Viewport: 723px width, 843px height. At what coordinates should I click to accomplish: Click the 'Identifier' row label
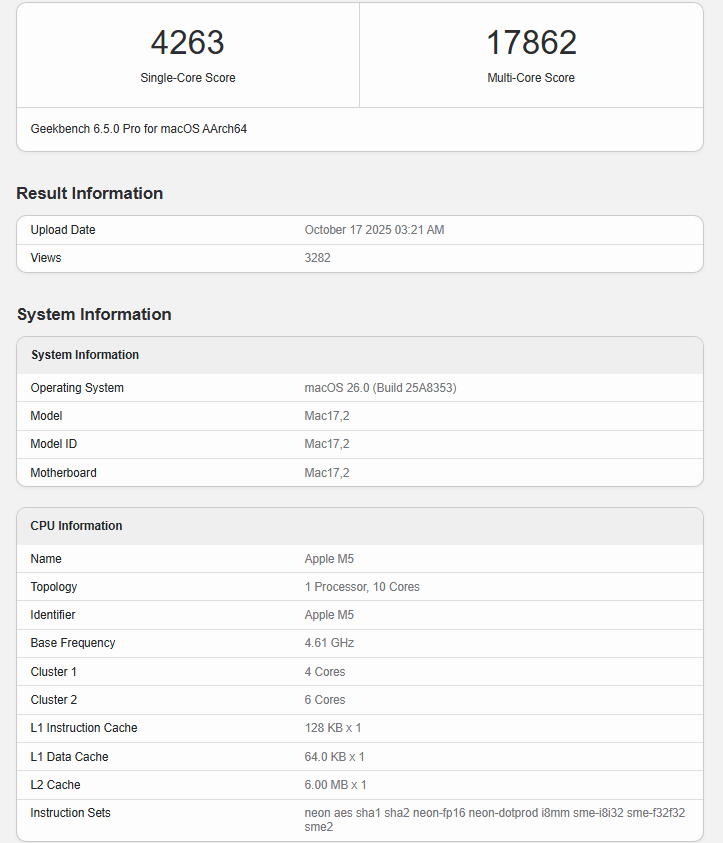tap(53, 615)
